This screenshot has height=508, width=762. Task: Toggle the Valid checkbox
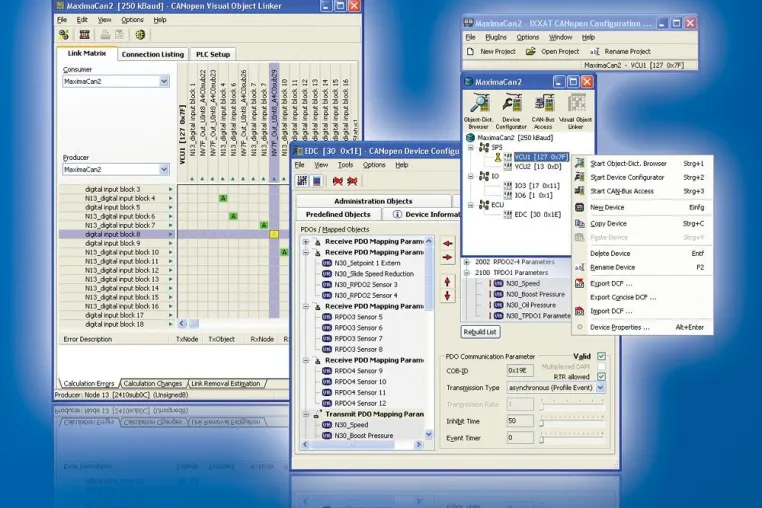click(601, 356)
